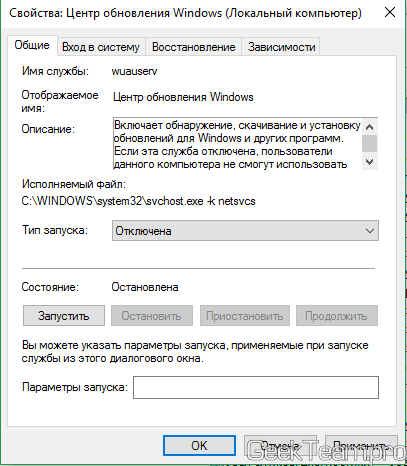Switch to the Общие tab
This screenshot has height=466, width=407.
pos(32,45)
